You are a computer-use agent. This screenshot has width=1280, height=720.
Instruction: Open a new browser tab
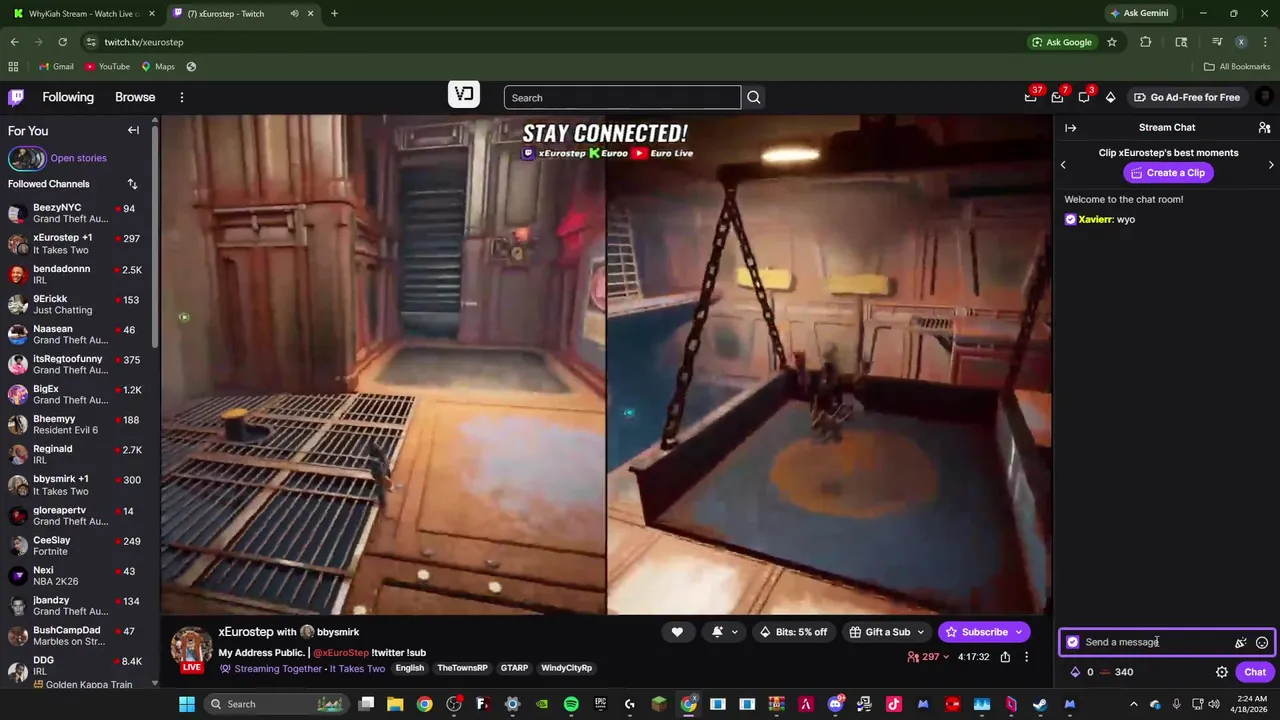pos(334,14)
